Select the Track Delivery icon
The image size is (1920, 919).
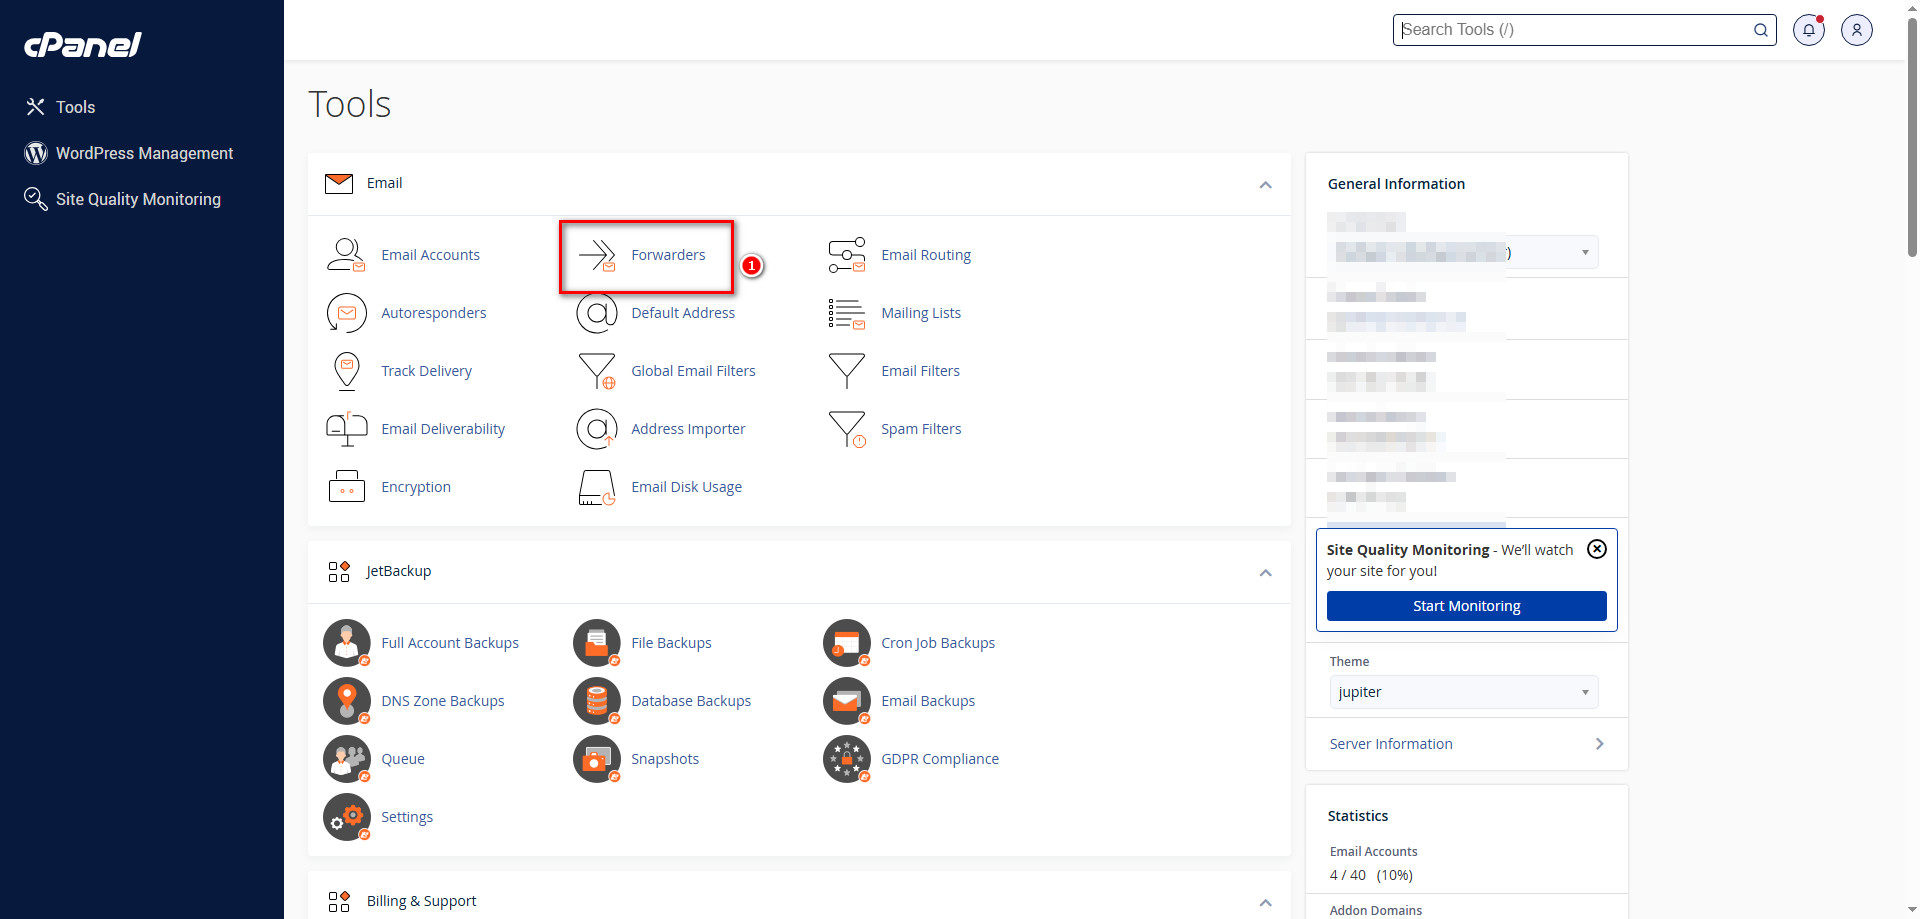346,370
